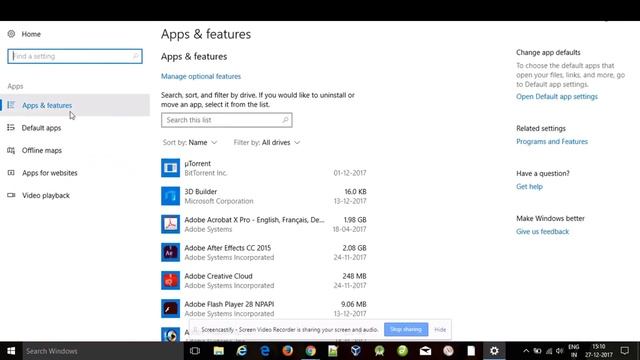Click Manage optional features link
Screen dimensions: 640x360
click(201, 76)
